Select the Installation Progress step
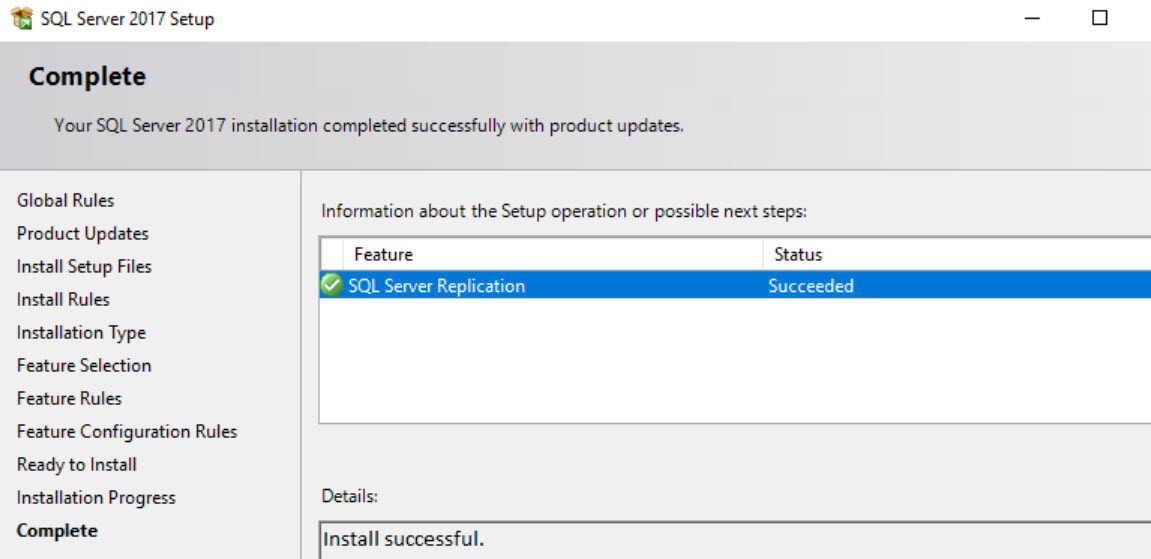Viewport: 1151px width, 559px height. [96, 497]
